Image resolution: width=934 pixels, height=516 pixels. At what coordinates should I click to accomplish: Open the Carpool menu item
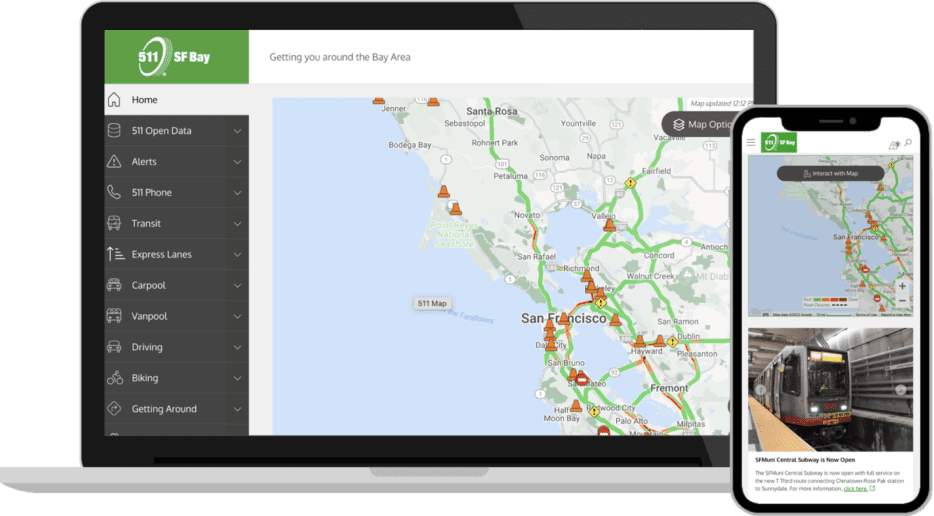coord(176,285)
